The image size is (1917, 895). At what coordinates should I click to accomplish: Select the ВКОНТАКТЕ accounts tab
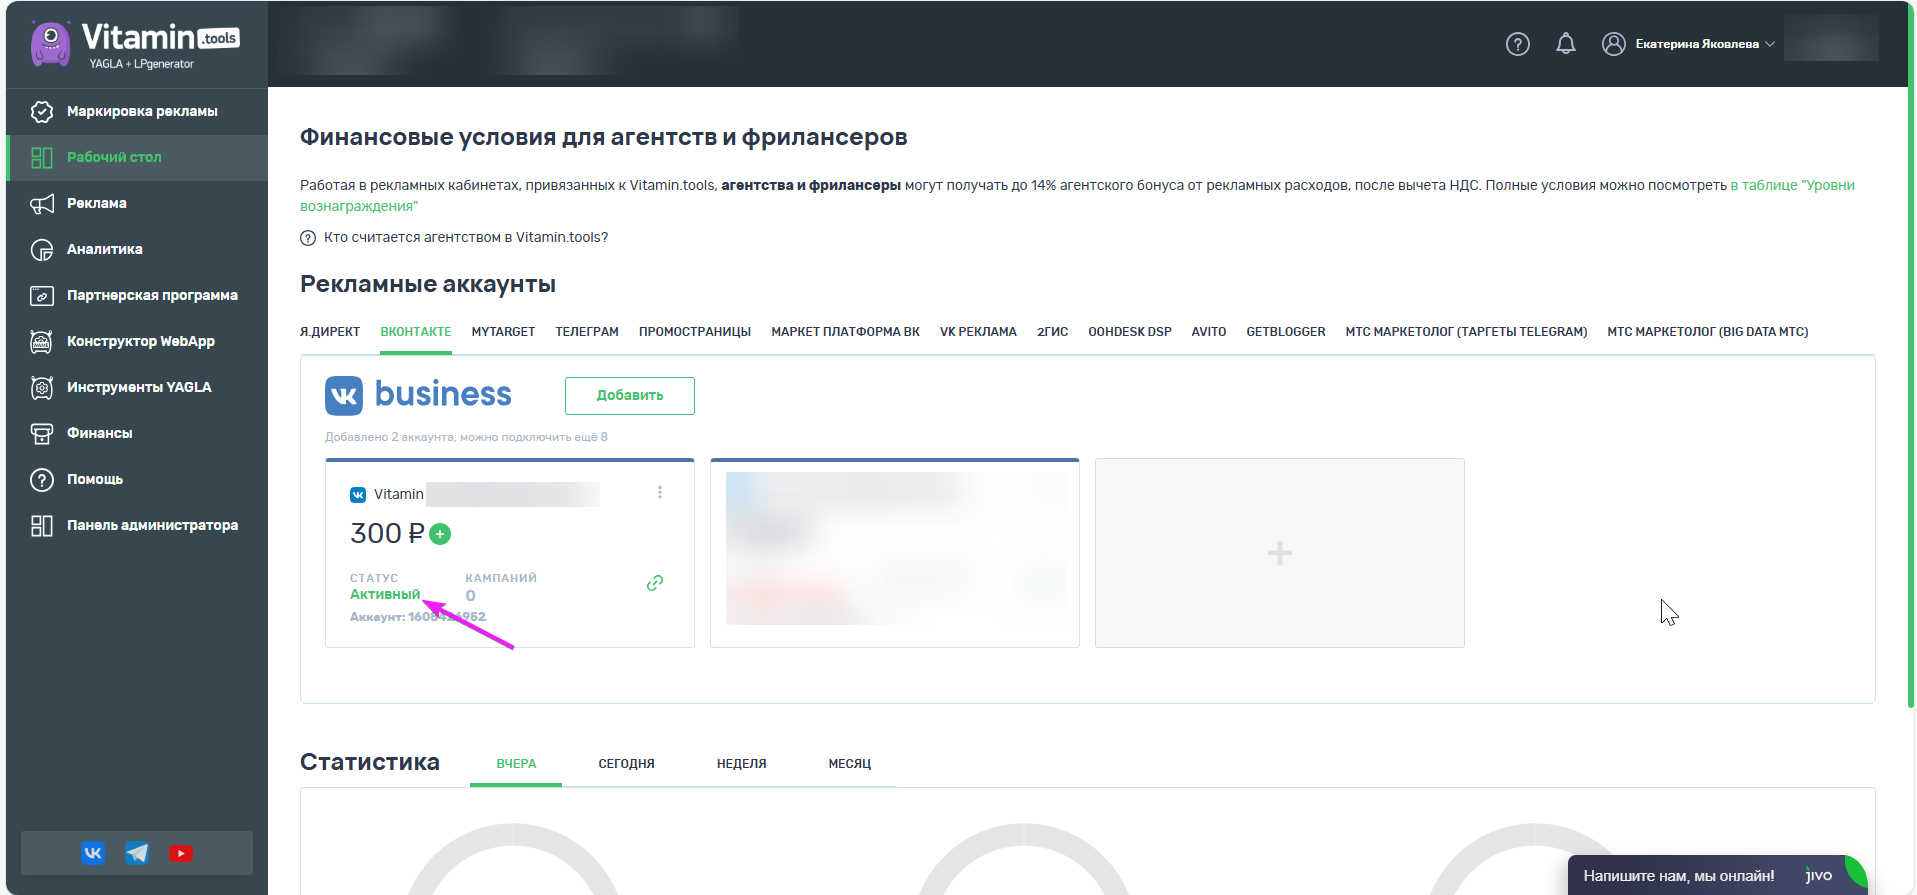(x=416, y=332)
